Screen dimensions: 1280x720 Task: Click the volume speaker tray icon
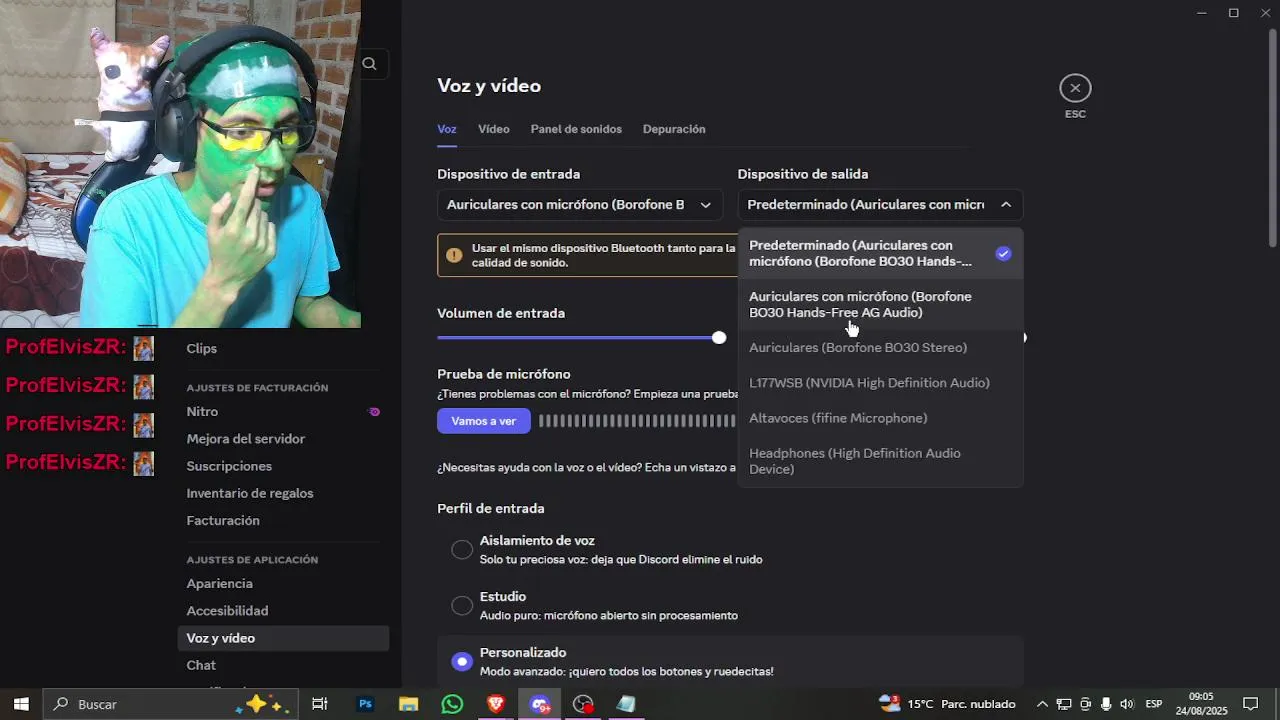click(1127, 704)
